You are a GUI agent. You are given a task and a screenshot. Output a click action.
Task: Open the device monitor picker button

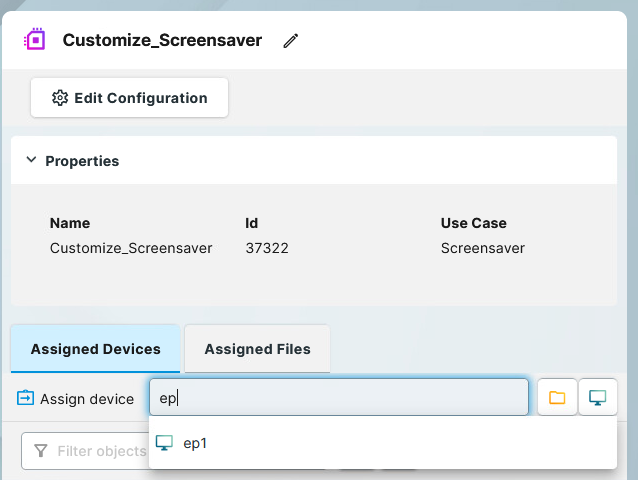(598, 398)
